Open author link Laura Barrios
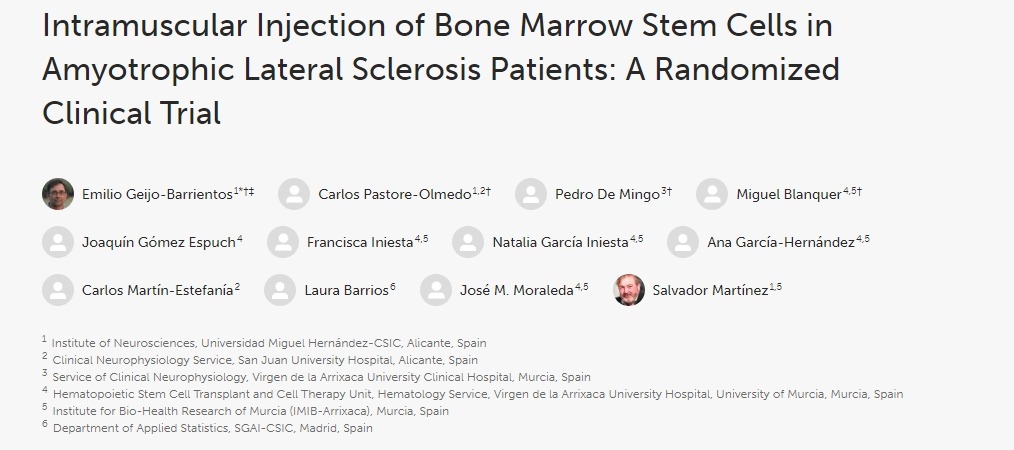Screen dimensions: 1014x450 click(x=346, y=291)
